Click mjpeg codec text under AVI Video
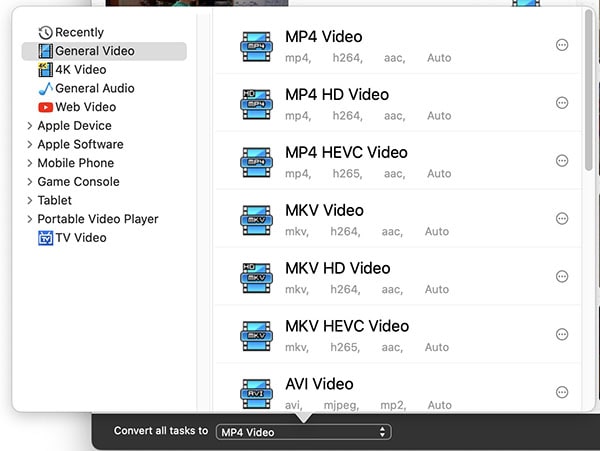This screenshot has width=600, height=451. tap(341, 405)
